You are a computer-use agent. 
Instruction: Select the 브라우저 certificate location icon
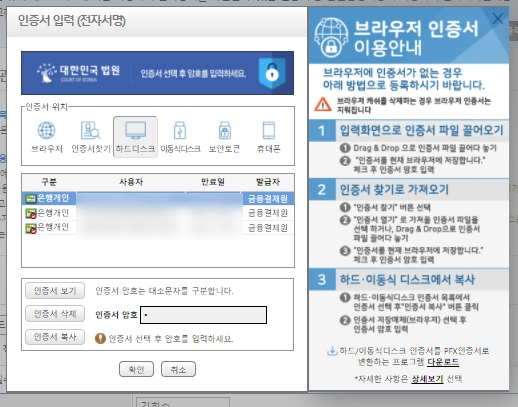pos(46,137)
